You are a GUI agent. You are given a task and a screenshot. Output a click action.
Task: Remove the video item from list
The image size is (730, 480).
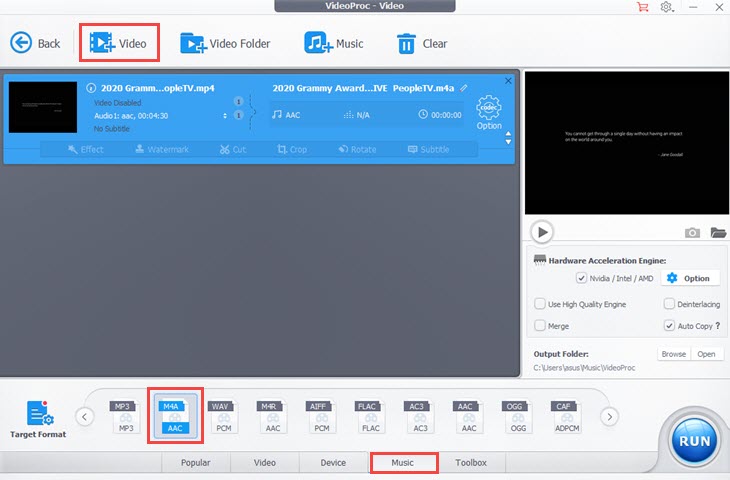(x=508, y=81)
